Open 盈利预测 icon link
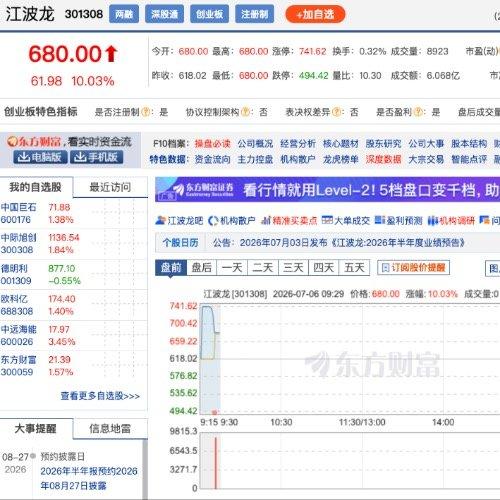 click(398, 220)
